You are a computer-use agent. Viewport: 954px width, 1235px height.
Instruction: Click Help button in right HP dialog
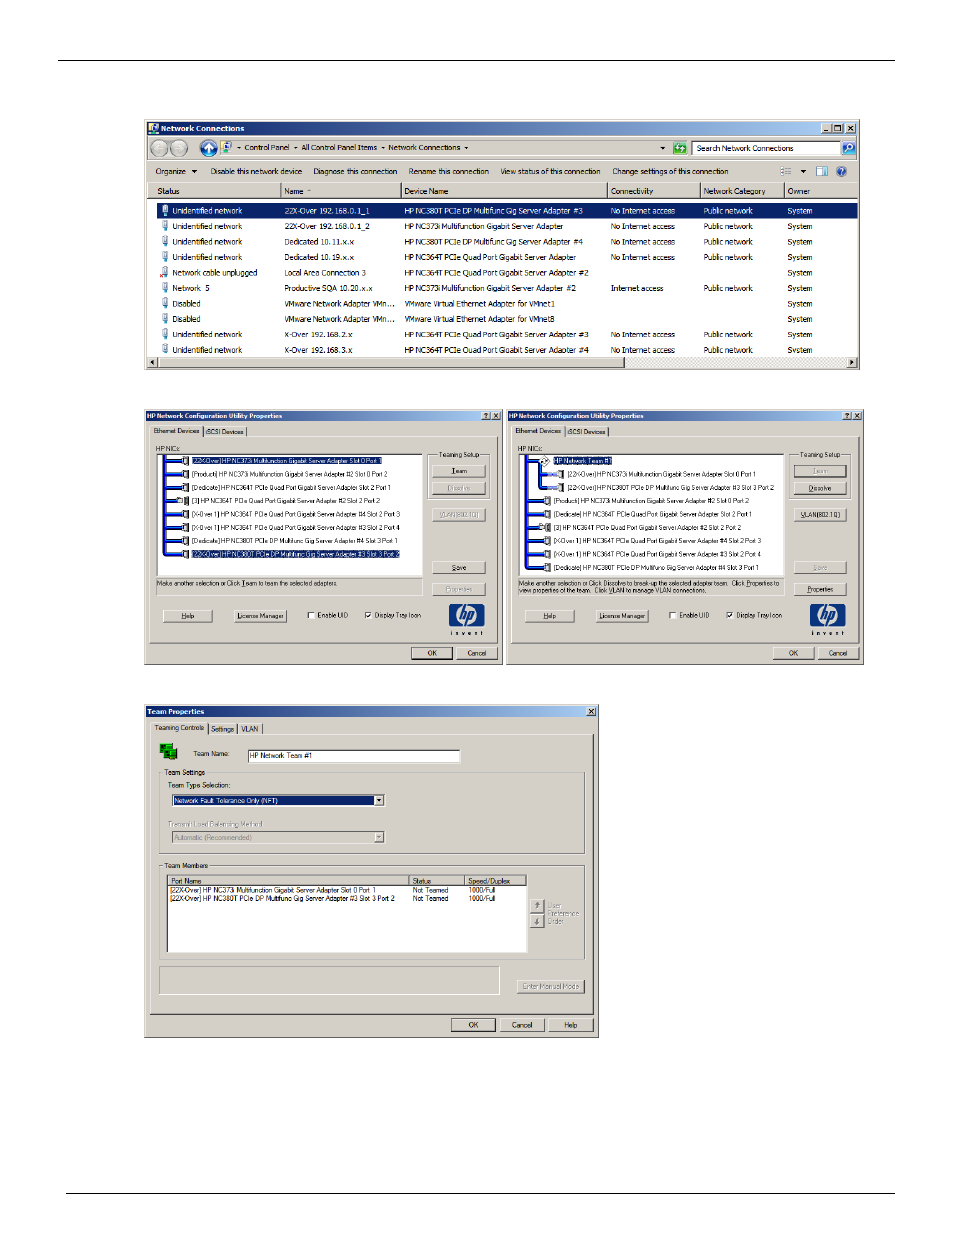[549, 616]
